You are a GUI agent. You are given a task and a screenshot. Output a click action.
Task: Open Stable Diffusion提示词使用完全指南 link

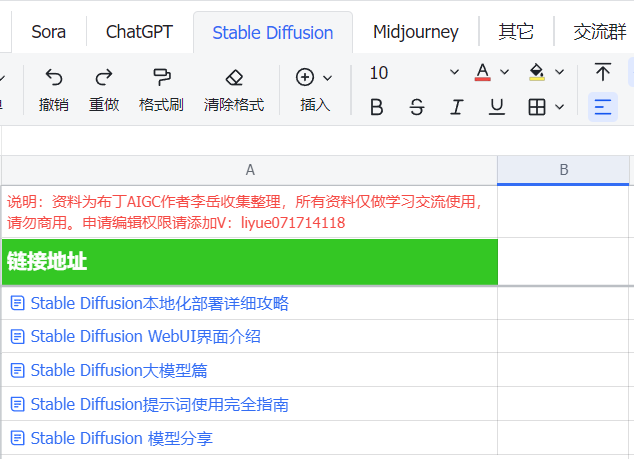click(160, 404)
